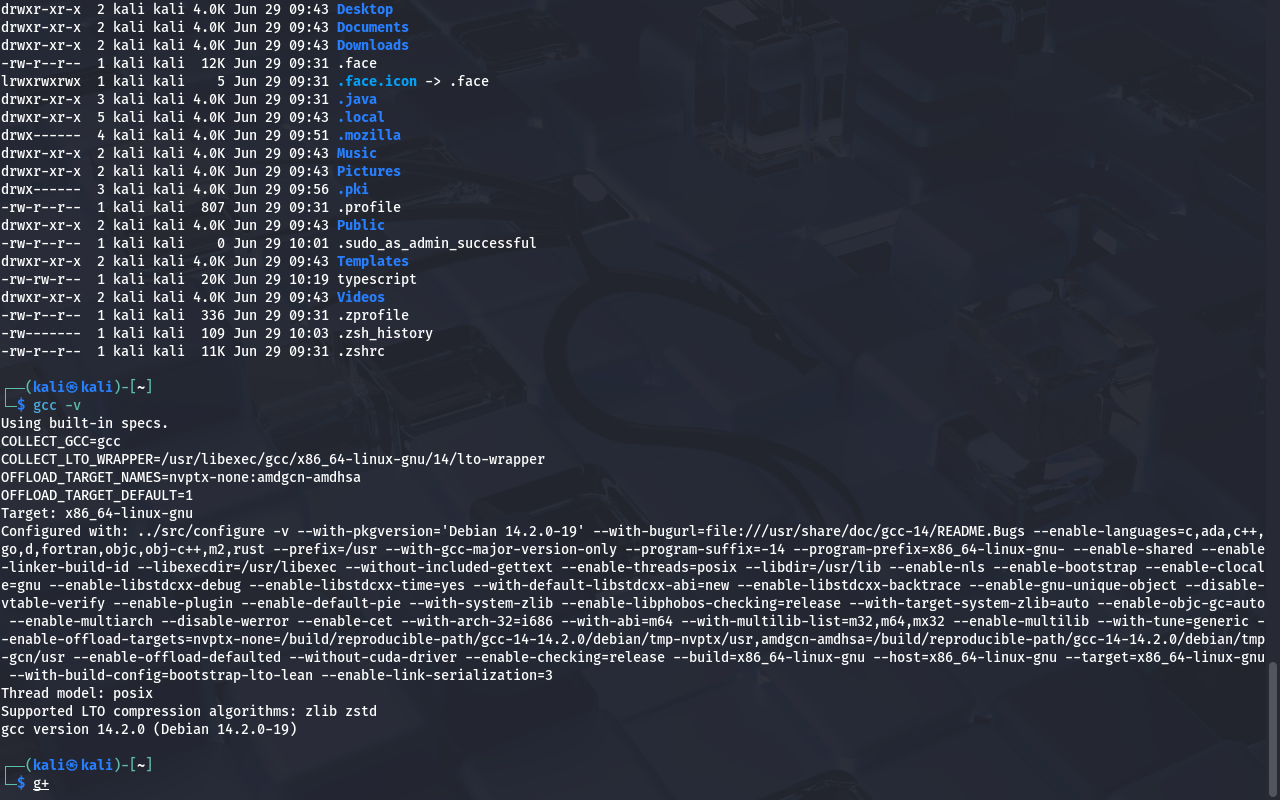Click the '--enable-link-serialization=3' option
The image size is (1280, 800).
(437, 675)
